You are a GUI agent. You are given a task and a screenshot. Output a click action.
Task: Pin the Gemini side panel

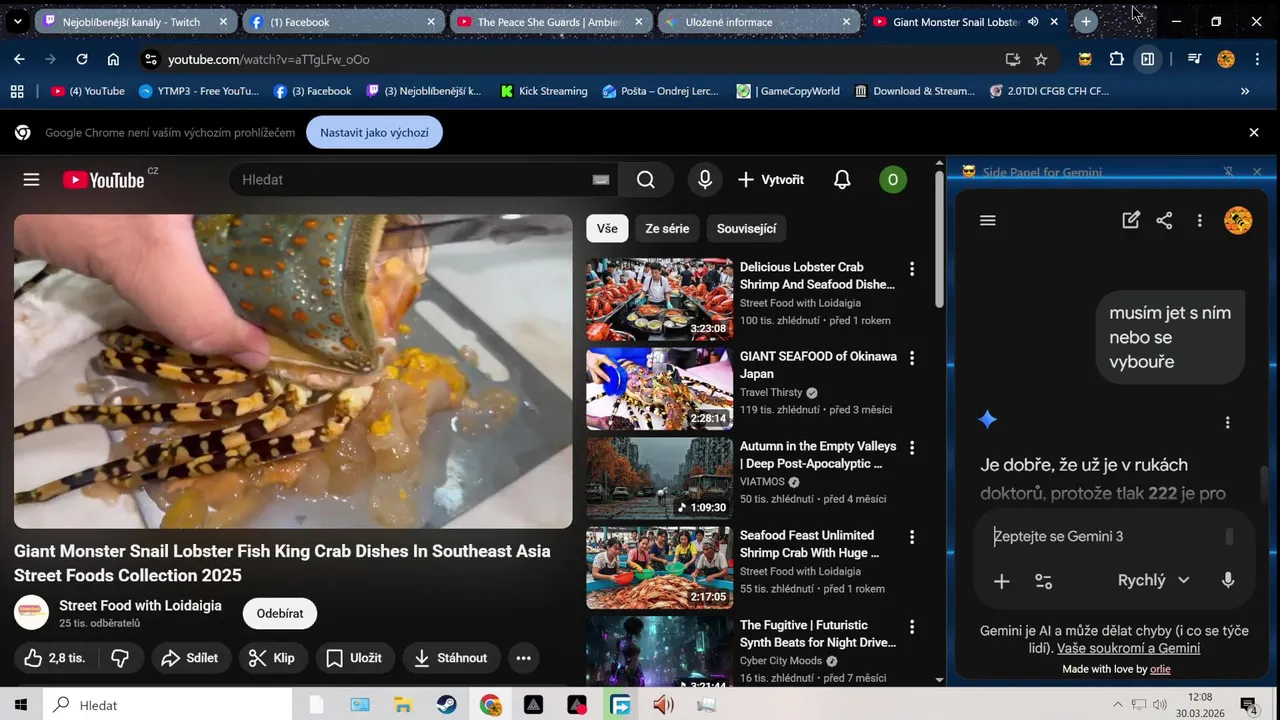tap(1229, 172)
